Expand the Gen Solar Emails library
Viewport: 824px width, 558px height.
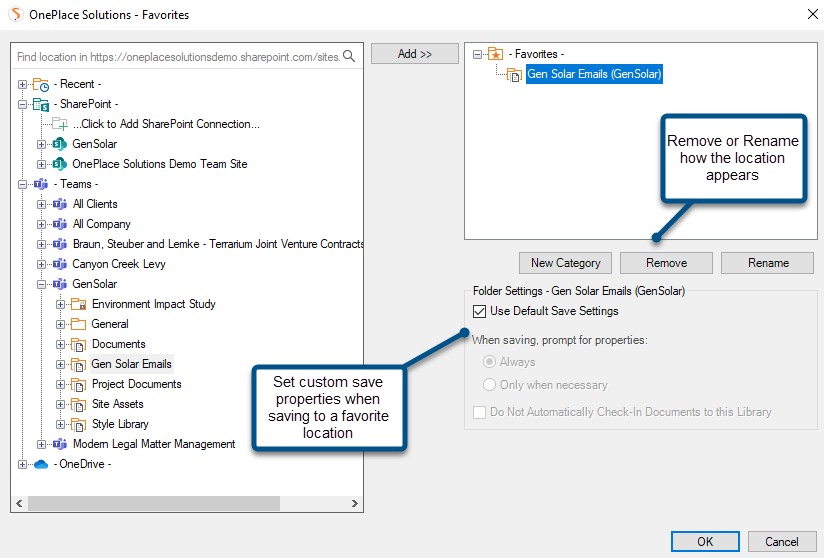click(x=60, y=364)
